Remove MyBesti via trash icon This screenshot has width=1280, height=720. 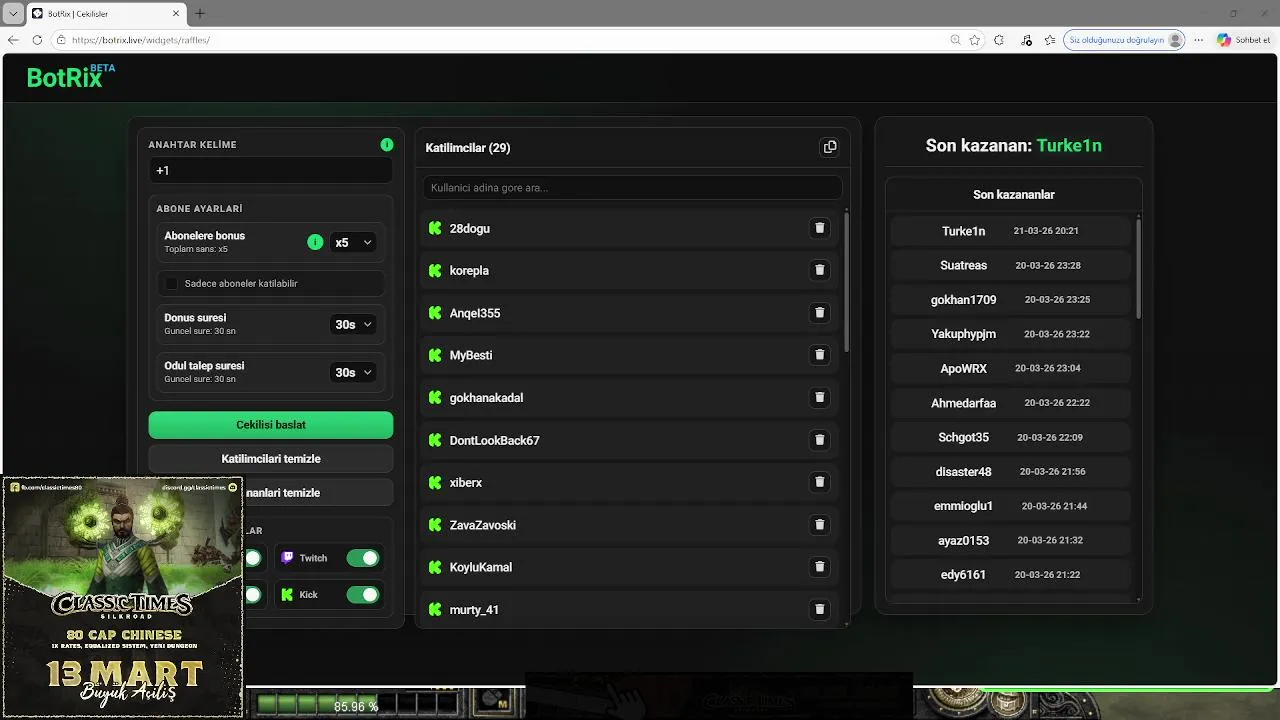click(x=819, y=355)
